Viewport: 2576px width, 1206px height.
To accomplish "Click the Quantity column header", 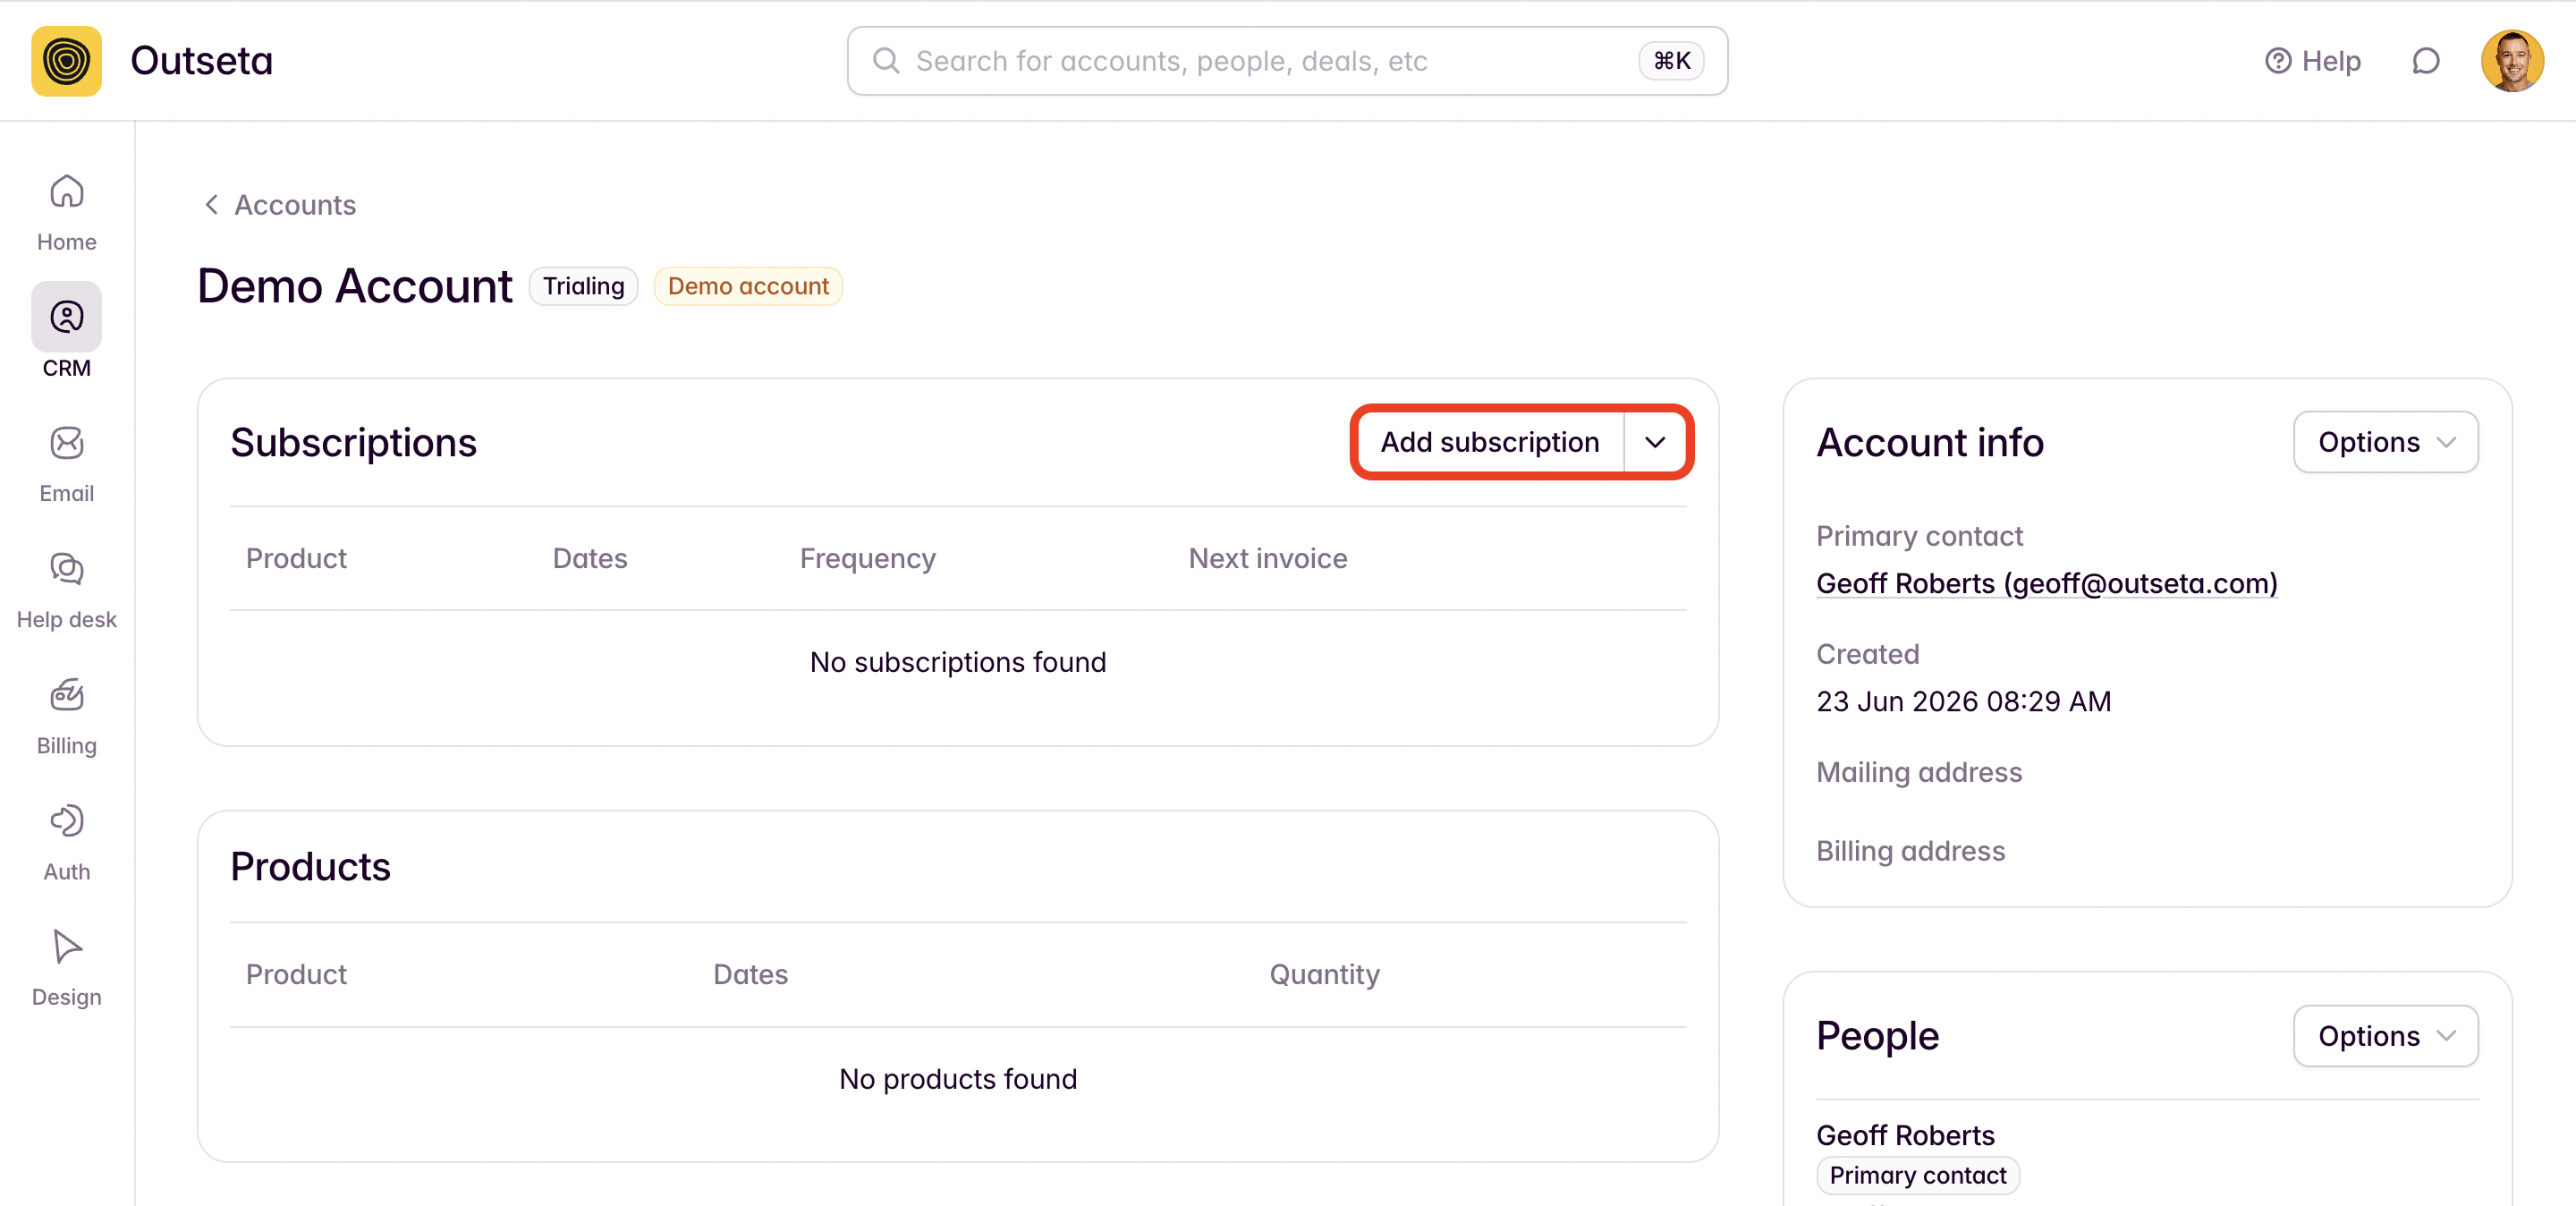I will (1325, 974).
